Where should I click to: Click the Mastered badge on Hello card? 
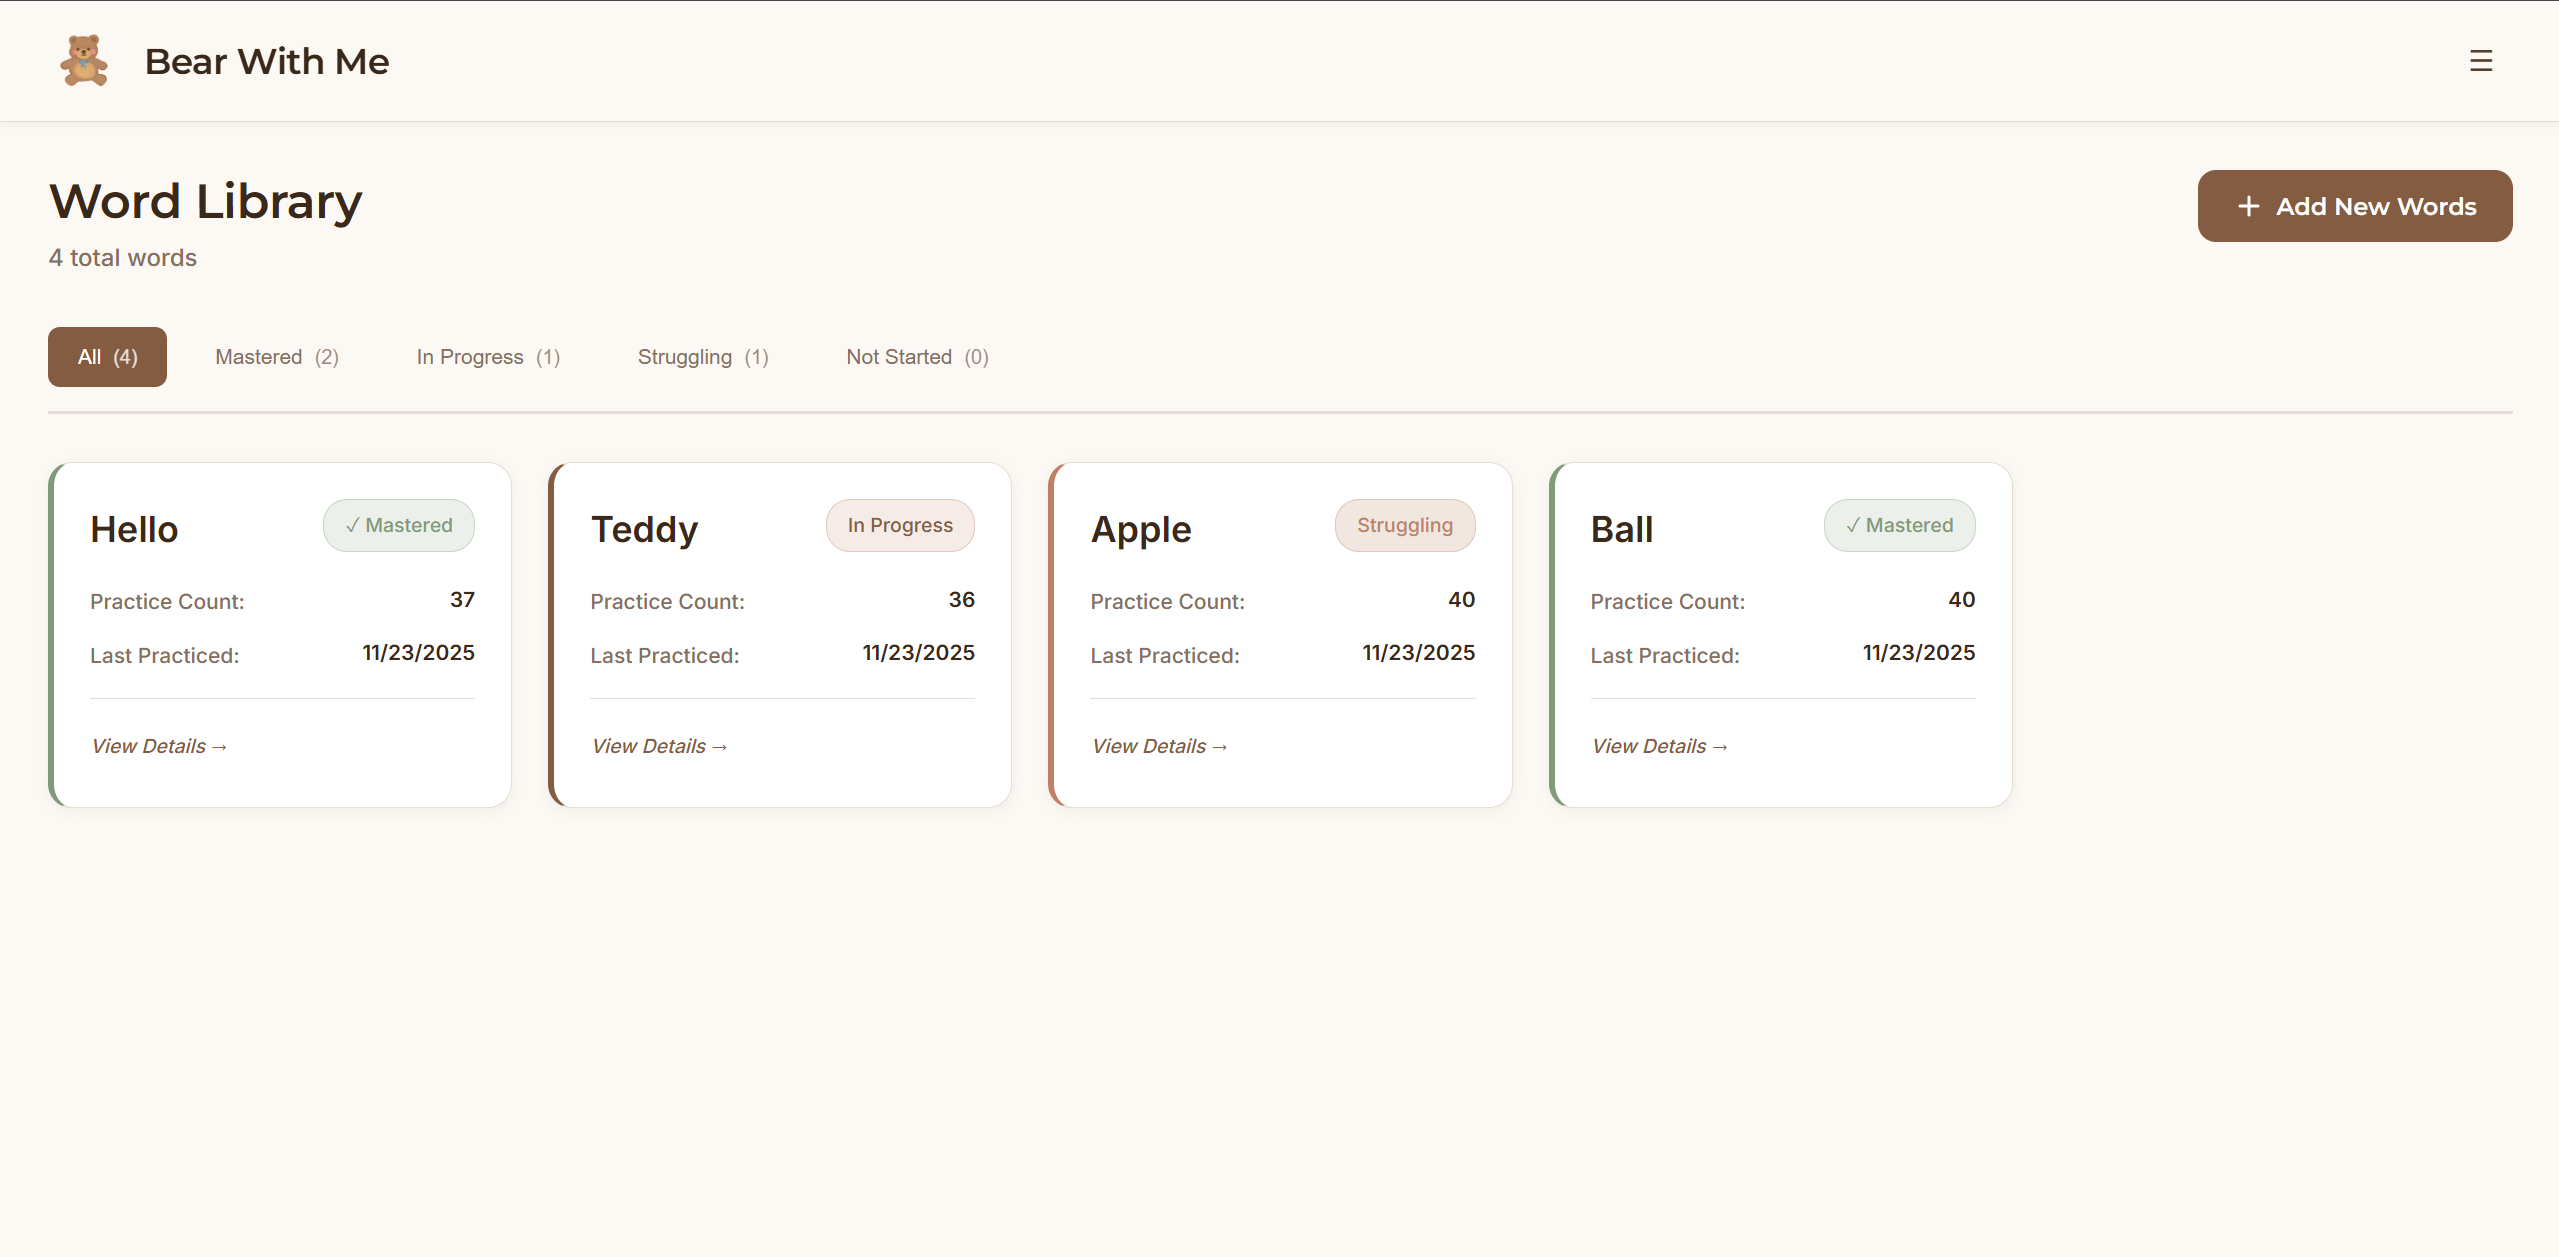398,525
